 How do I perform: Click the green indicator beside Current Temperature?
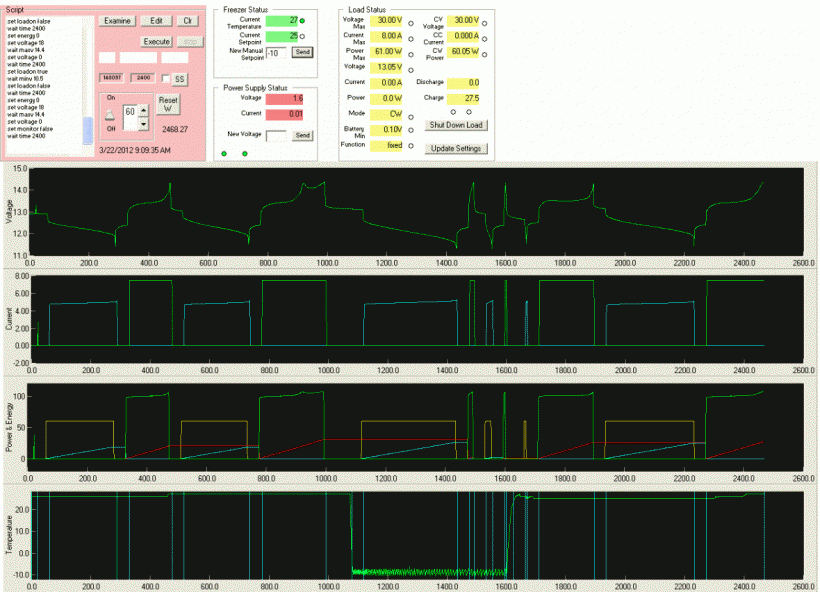[x=303, y=20]
